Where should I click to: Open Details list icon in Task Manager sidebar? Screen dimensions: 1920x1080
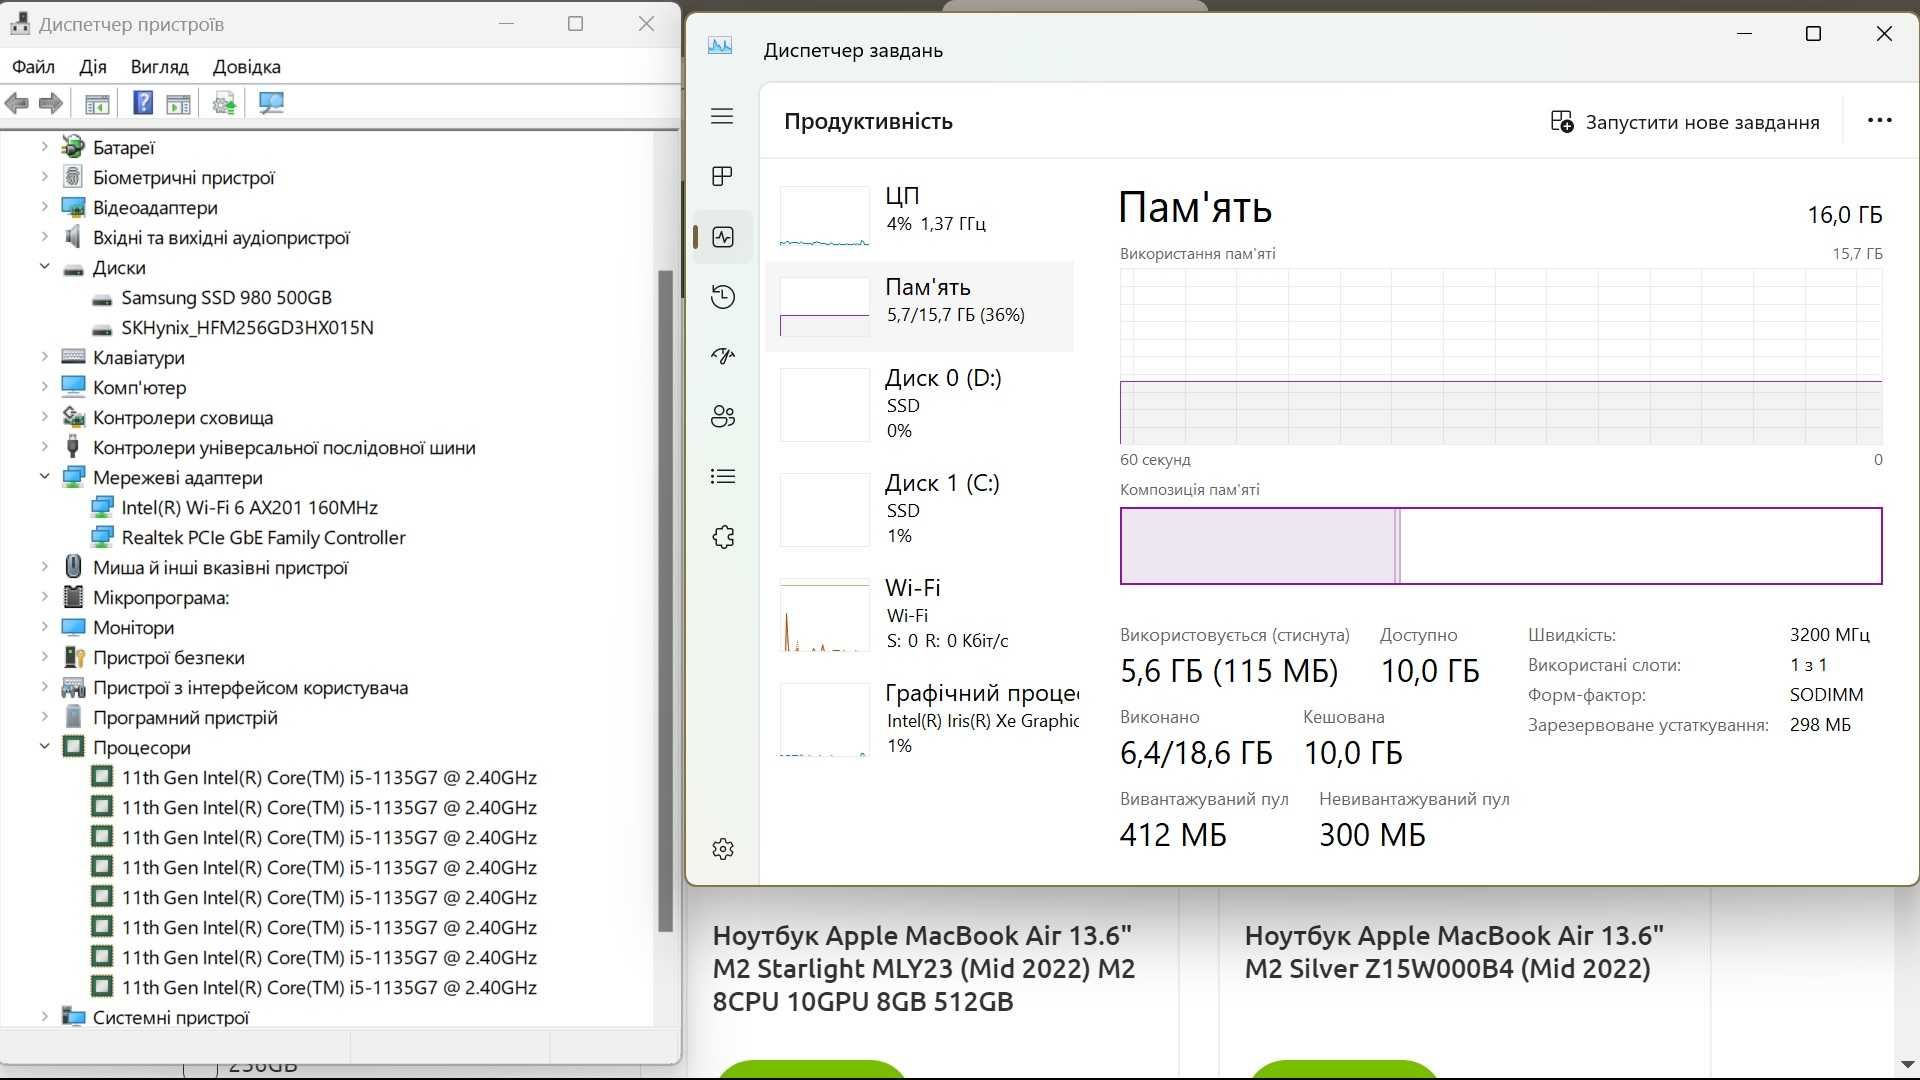(722, 477)
